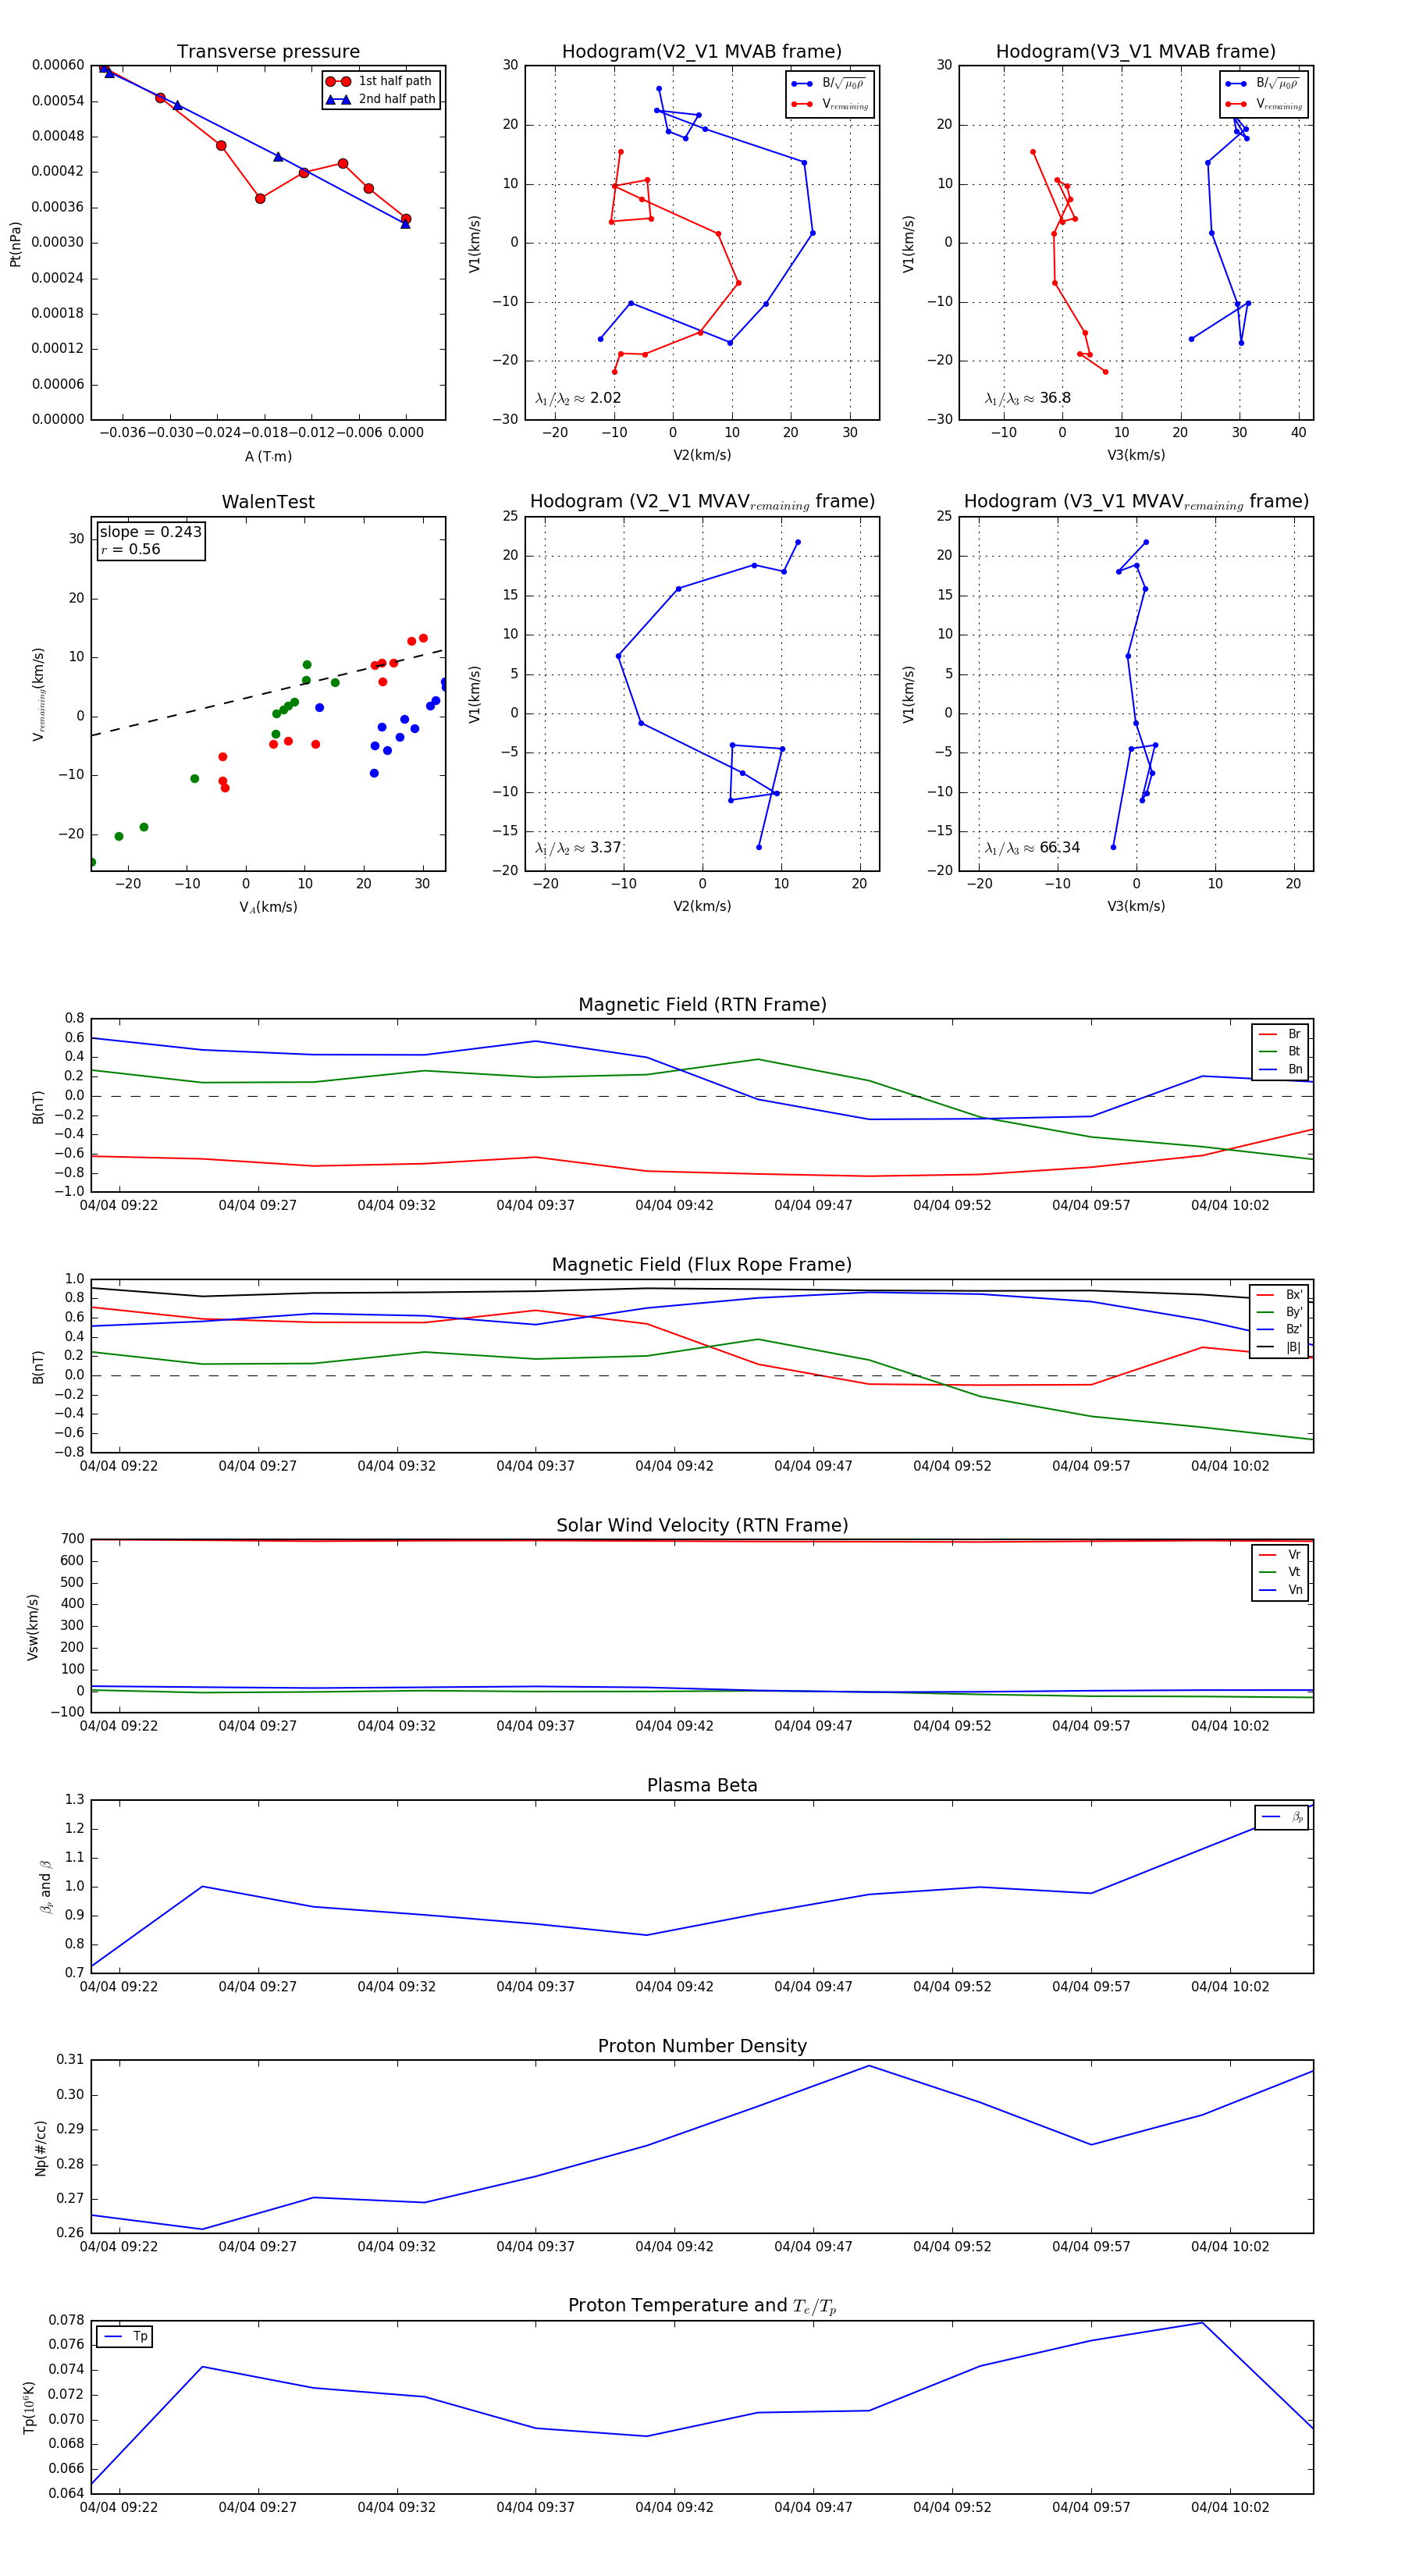Click 'Hodogram (V3_V1 MVAV remaining frame)' title
The image size is (1405, 2576).
[x=1136, y=502]
